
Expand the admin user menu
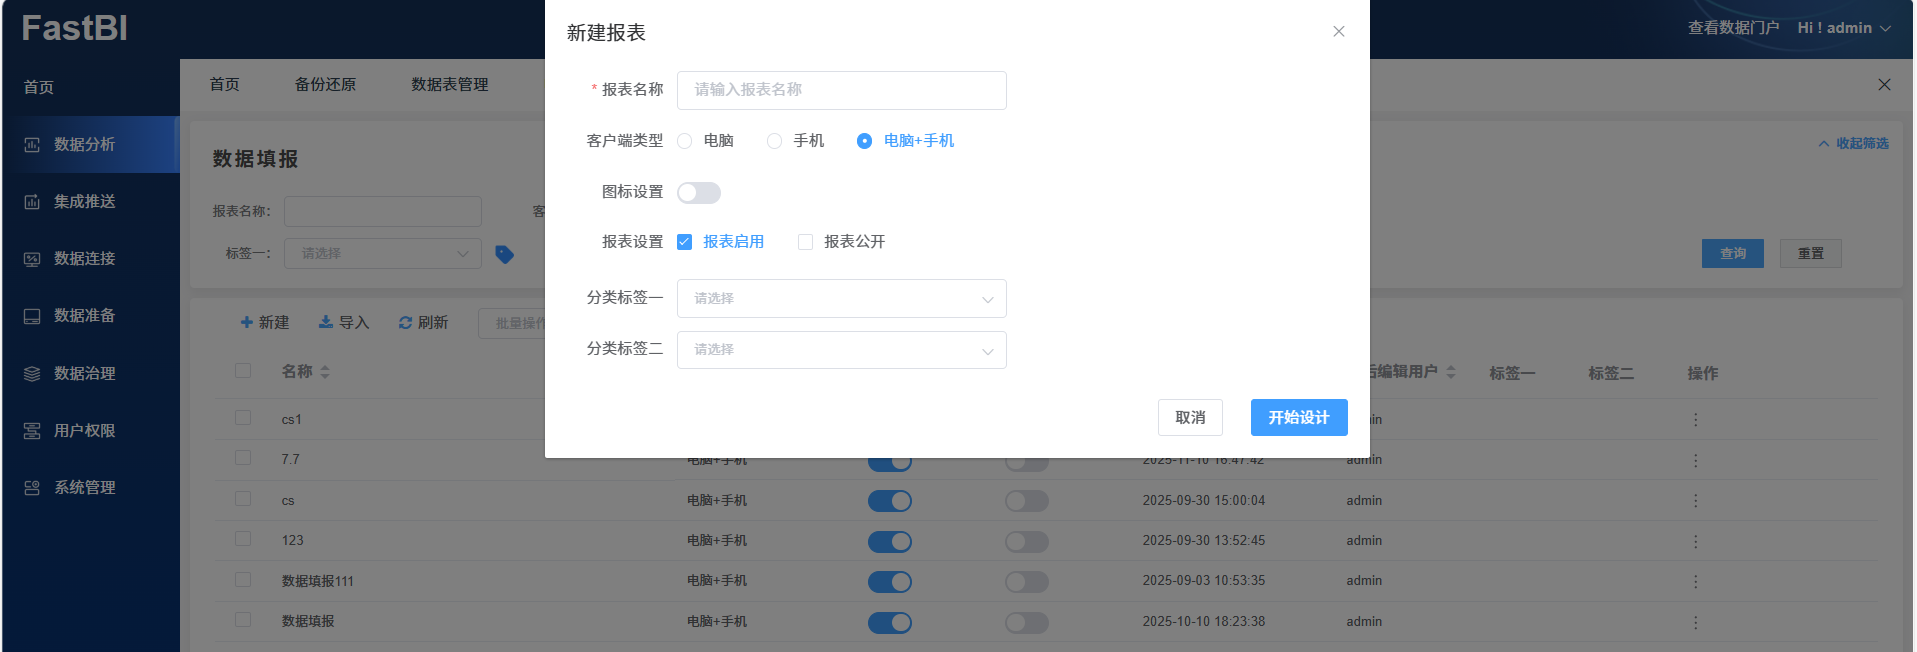pyautogui.click(x=1844, y=28)
